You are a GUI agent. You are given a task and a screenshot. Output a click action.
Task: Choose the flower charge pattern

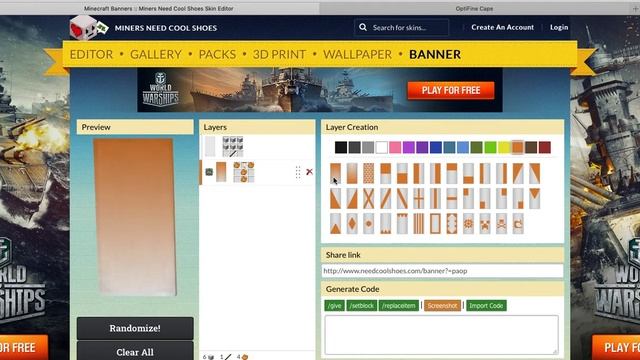click(x=469, y=224)
